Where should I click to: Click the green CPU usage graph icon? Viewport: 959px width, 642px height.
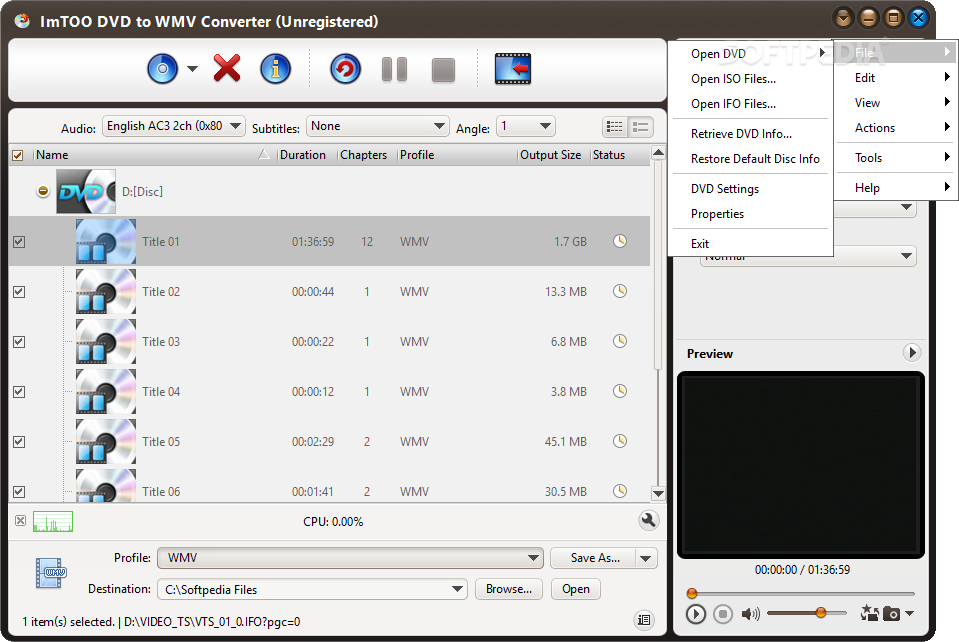pyautogui.click(x=53, y=522)
